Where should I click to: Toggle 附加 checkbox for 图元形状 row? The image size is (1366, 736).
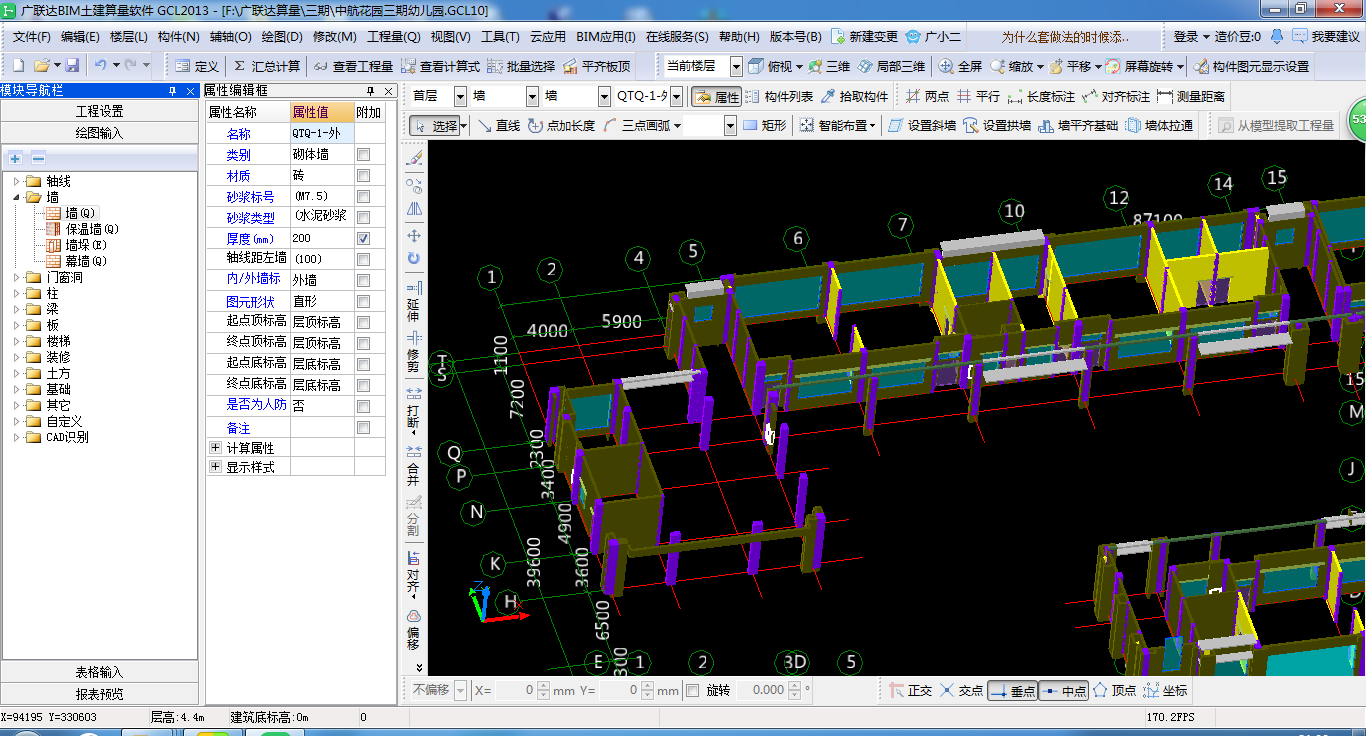[364, 301]
